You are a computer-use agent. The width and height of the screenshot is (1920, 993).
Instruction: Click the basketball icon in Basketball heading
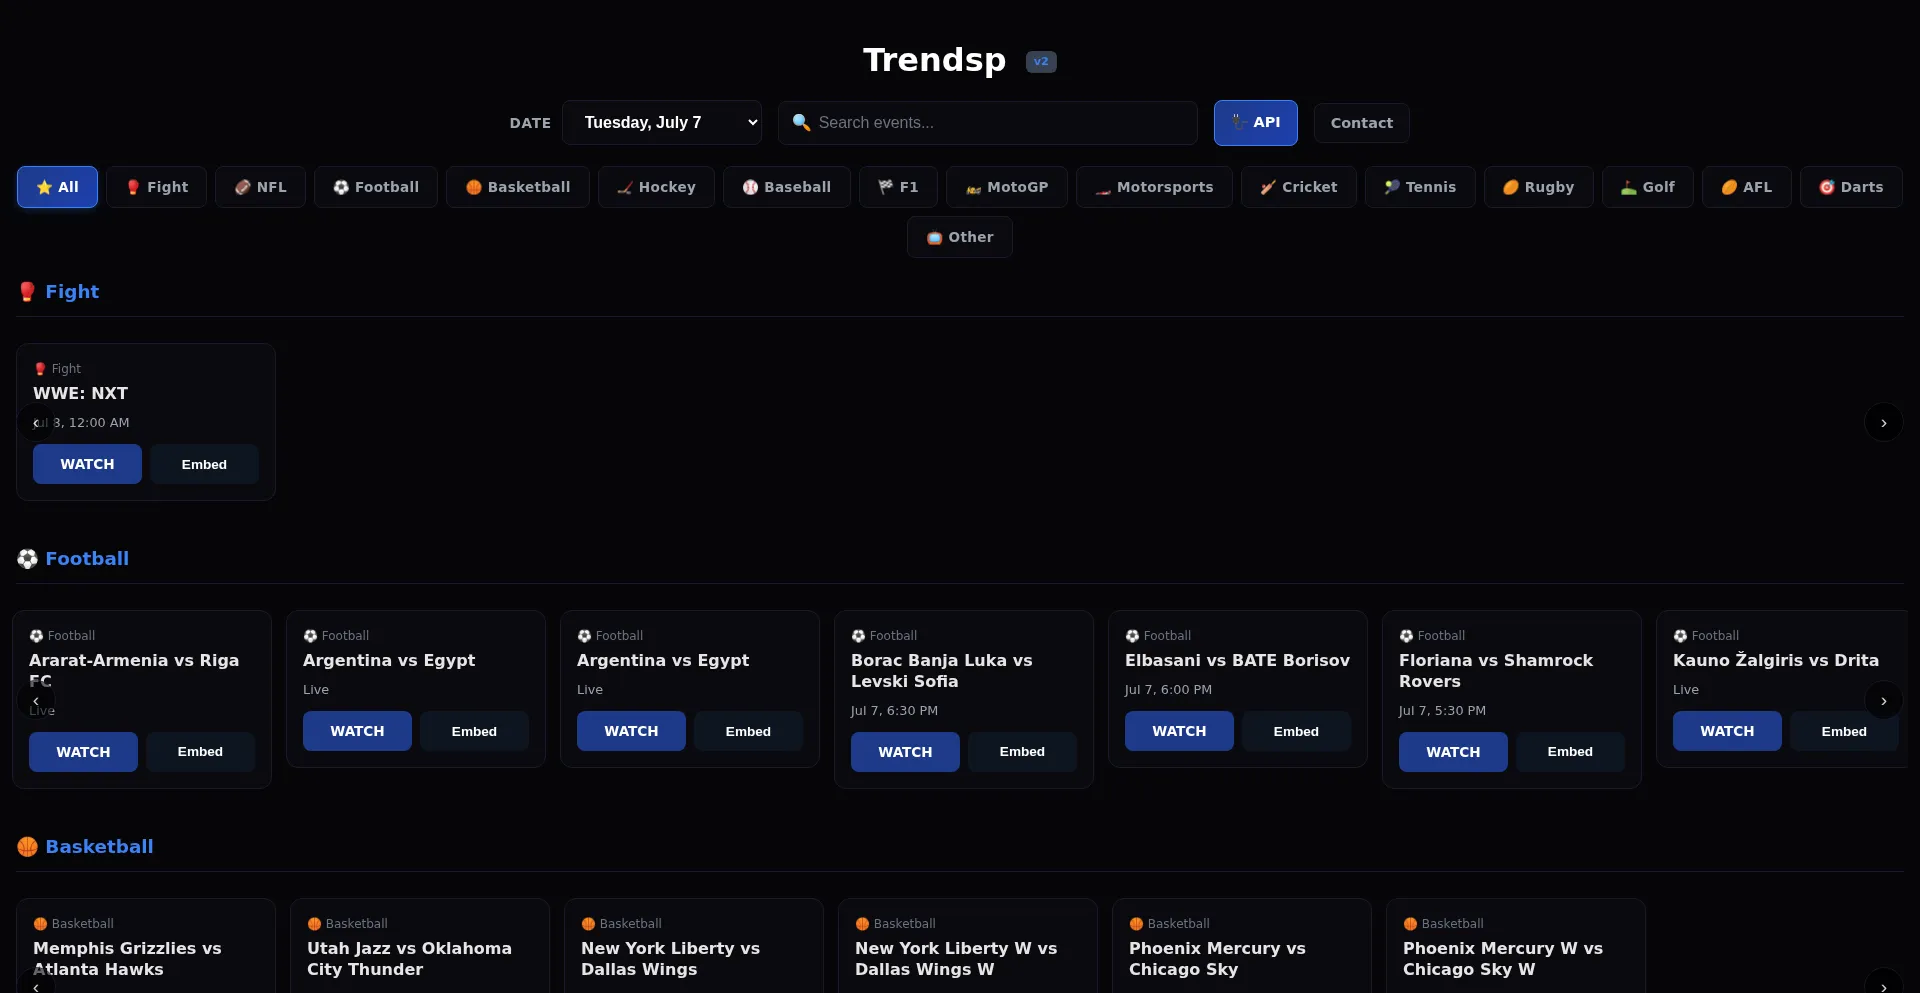(x=27, y=847)
